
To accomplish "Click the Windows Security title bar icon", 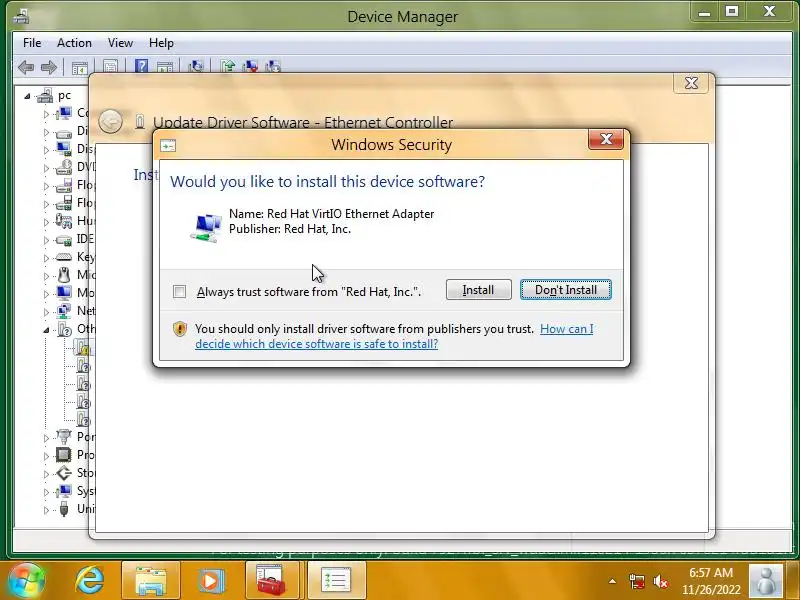I will (x=168, y=146).
